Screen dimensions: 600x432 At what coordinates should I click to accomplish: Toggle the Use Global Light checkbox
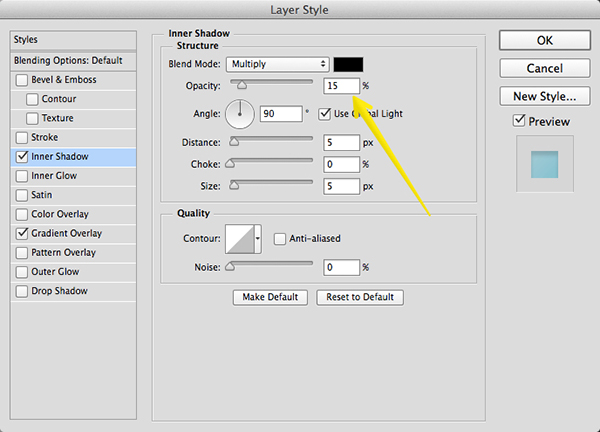pos(325,114)
